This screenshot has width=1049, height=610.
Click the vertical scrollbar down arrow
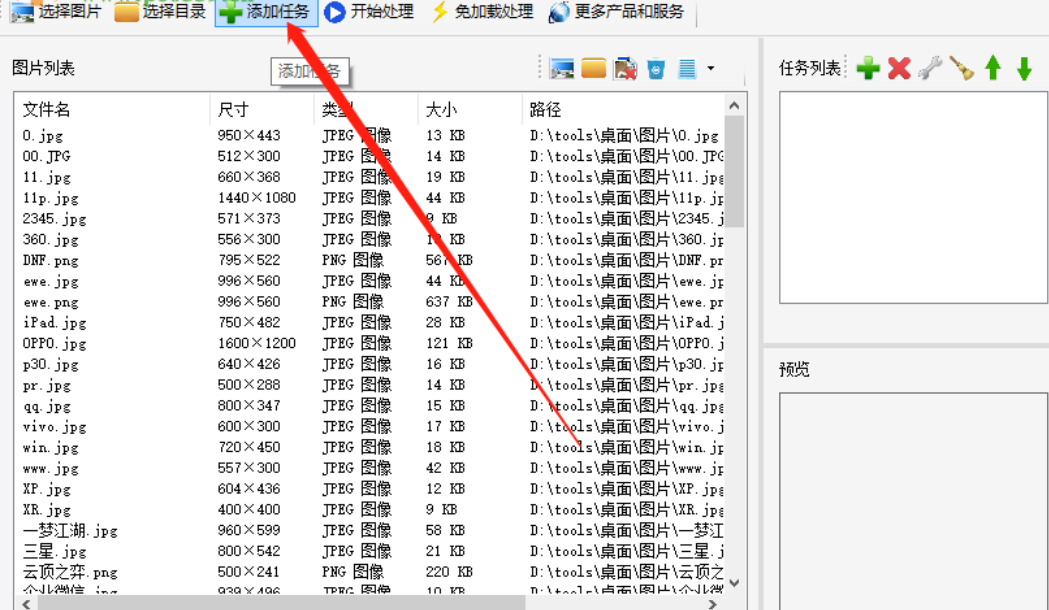click(x=734, y=583)
